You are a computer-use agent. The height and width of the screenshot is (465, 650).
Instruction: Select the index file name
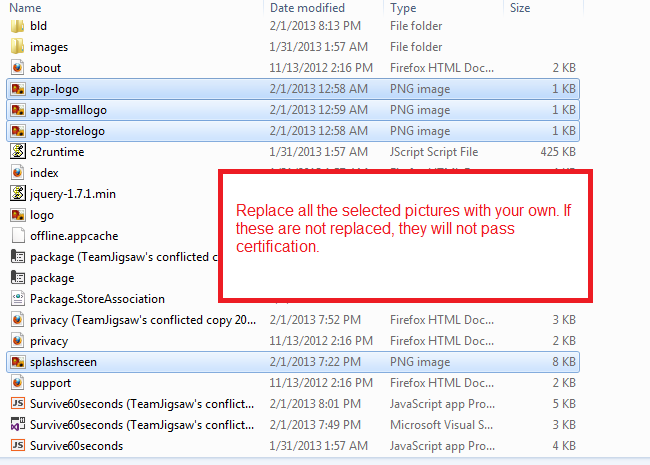tap(44, 172)
